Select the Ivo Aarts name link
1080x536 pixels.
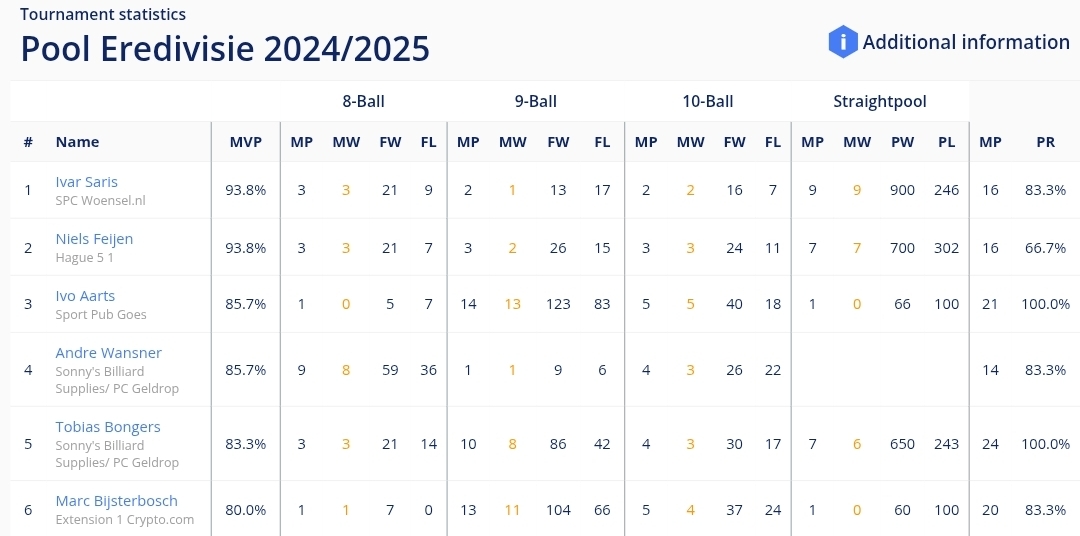[85, 296]
